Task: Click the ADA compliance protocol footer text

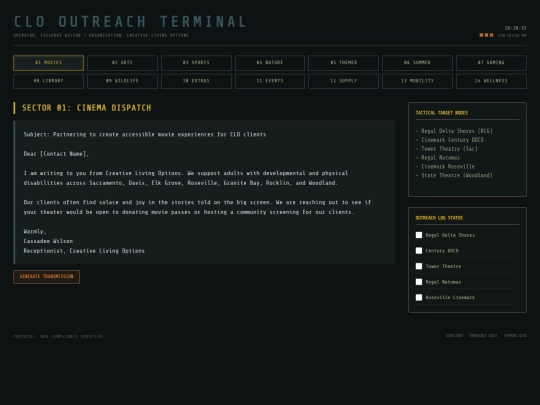Action: point(58,336)
